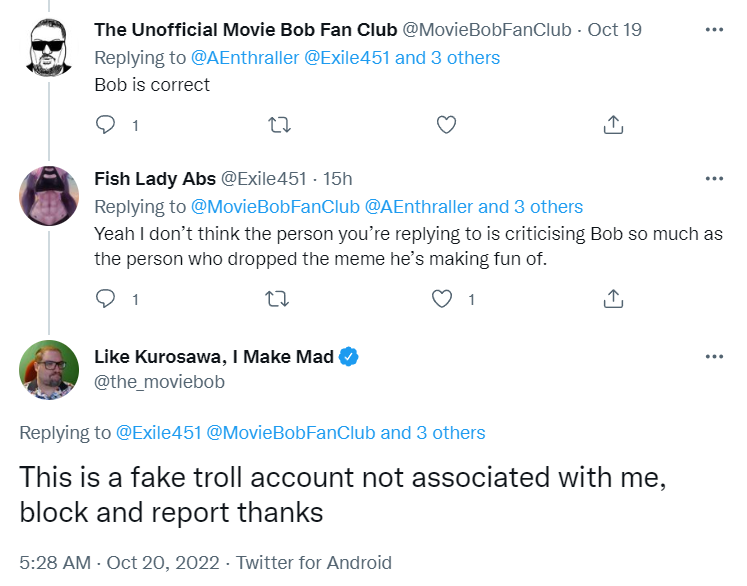This screenshot has width=747, height=586.
Task: Open Fish Lady Abs profile avatar
Action: pos(49,196)
